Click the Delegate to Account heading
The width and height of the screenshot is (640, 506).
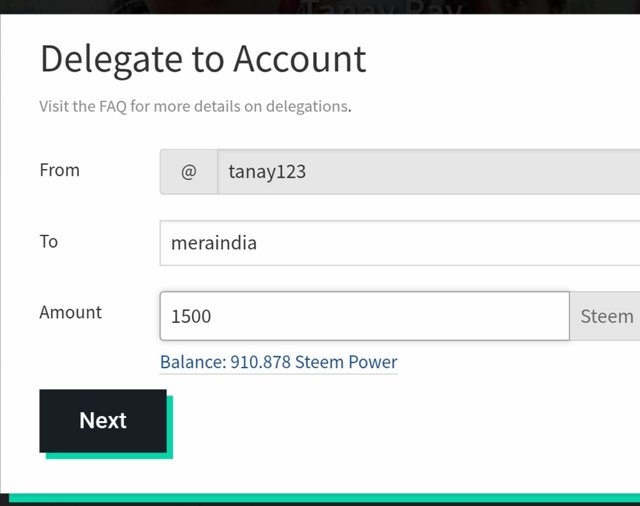click(x=203, y=60)
